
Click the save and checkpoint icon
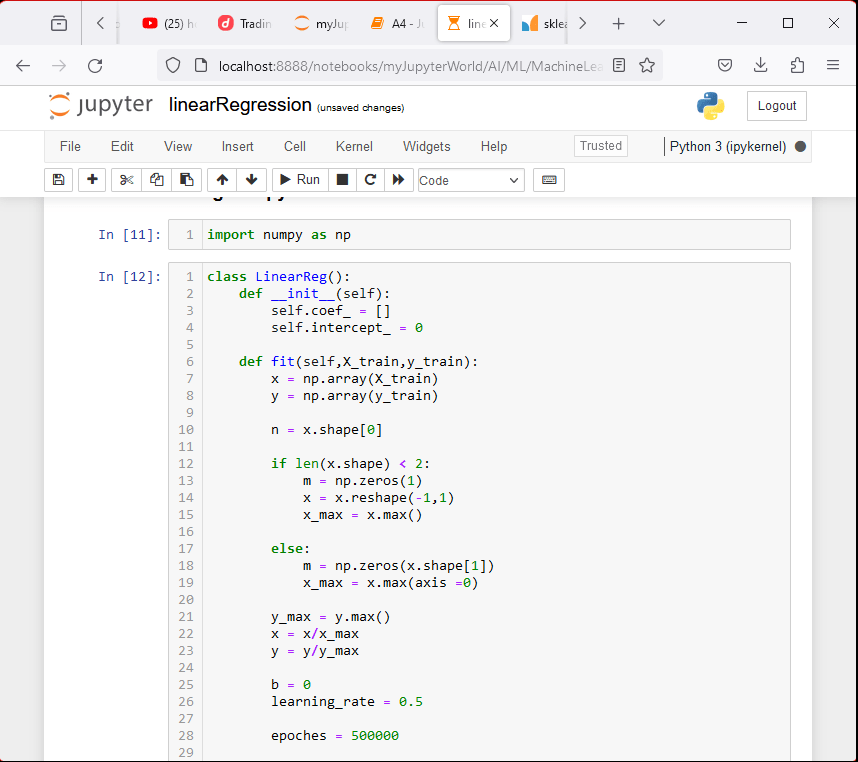(58, 180)
